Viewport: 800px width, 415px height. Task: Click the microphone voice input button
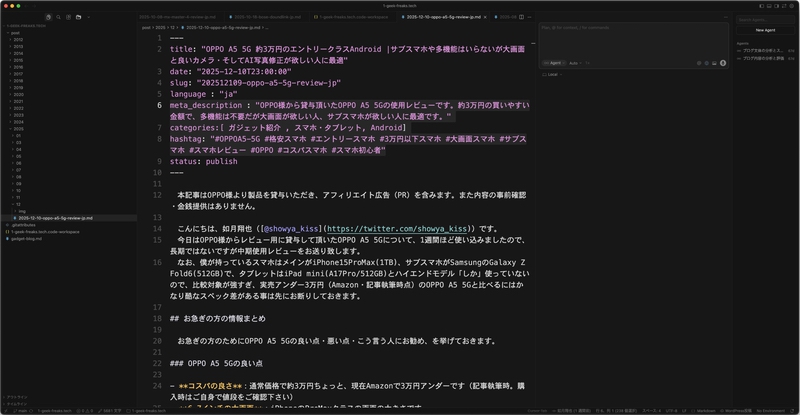click(x=723, y=63)
